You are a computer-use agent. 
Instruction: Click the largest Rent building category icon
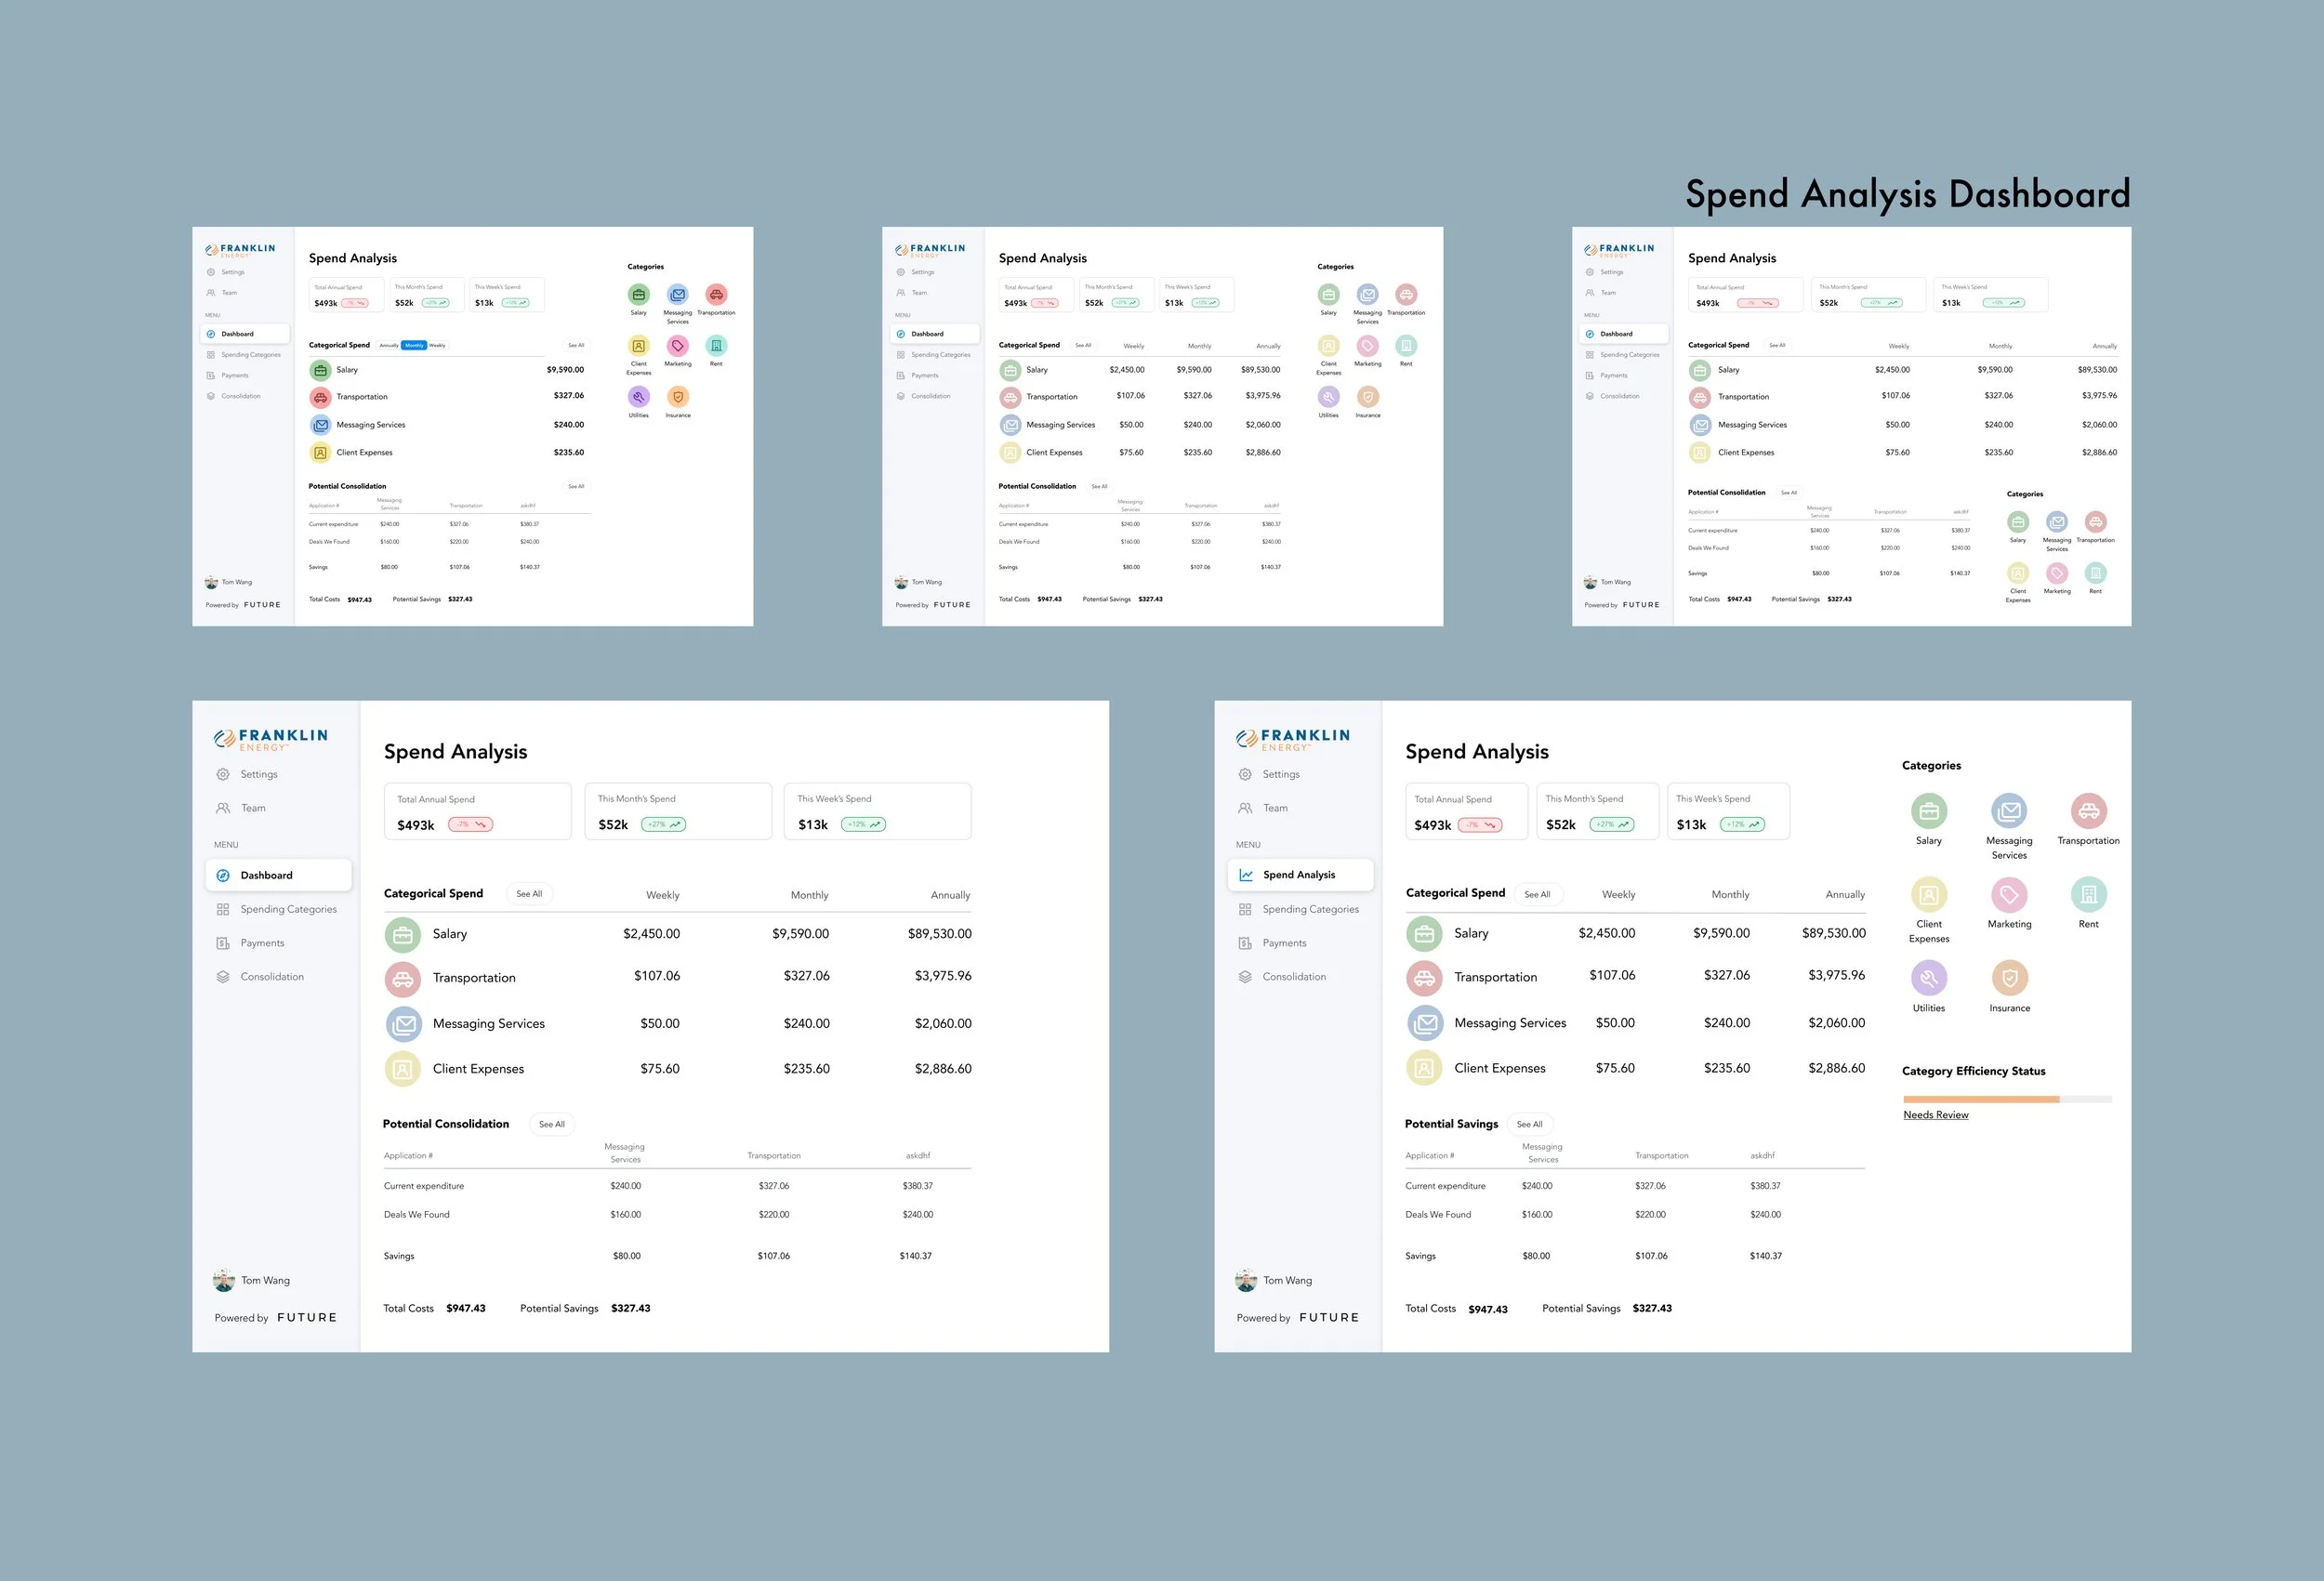2088,894
